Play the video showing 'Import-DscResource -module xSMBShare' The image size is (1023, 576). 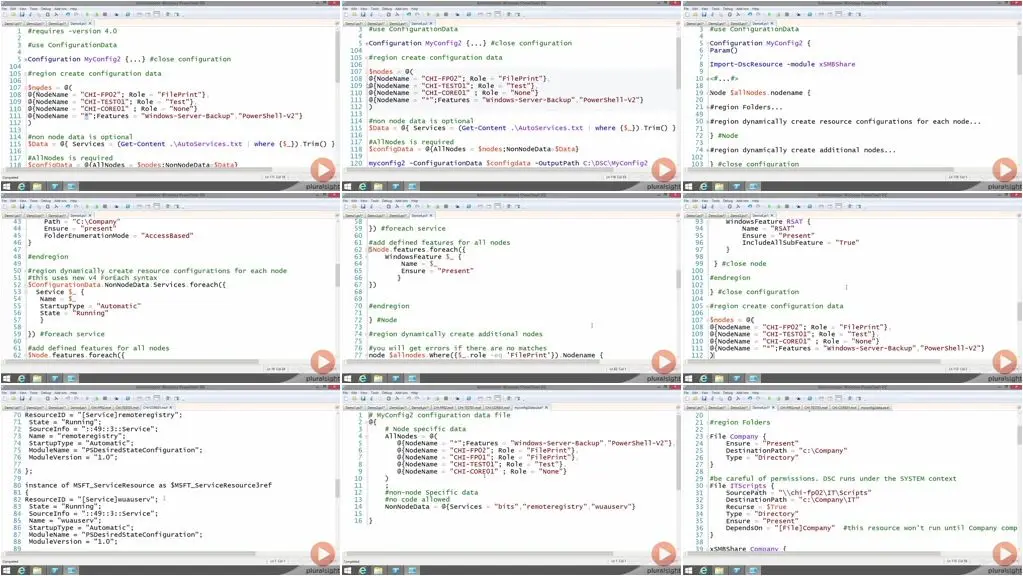pyautogui.click(x=1005, y=170)
